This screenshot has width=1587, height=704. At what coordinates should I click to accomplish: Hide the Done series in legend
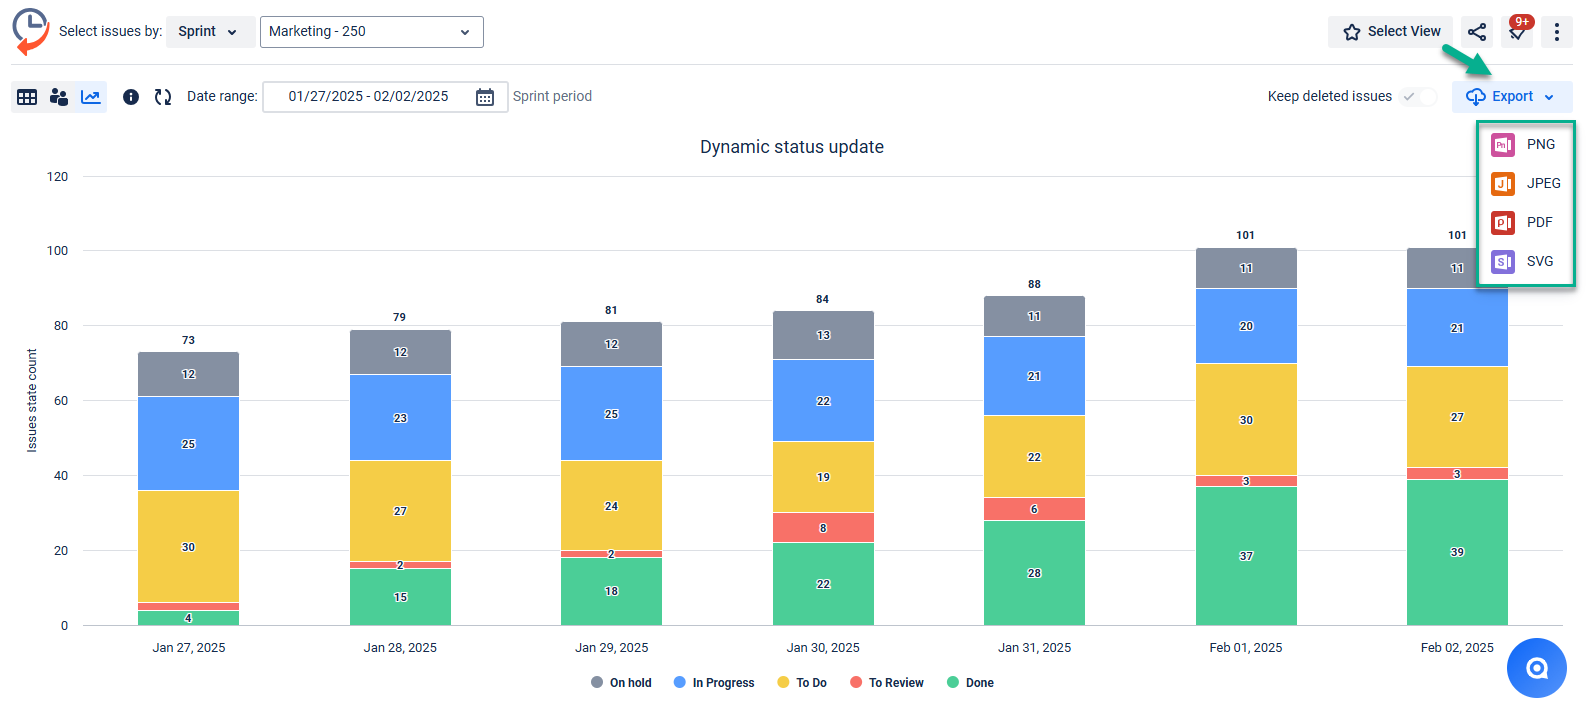[970, 683]
